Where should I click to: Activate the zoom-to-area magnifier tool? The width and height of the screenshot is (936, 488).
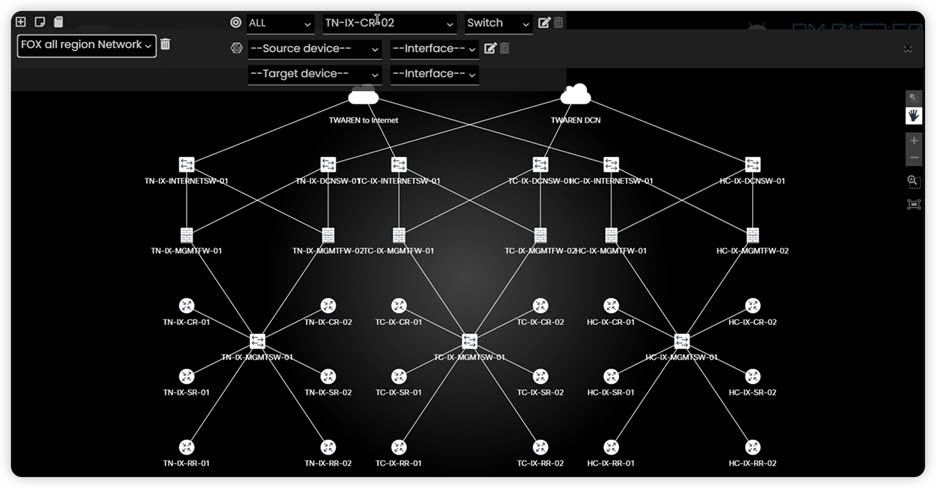pos(913,181)
